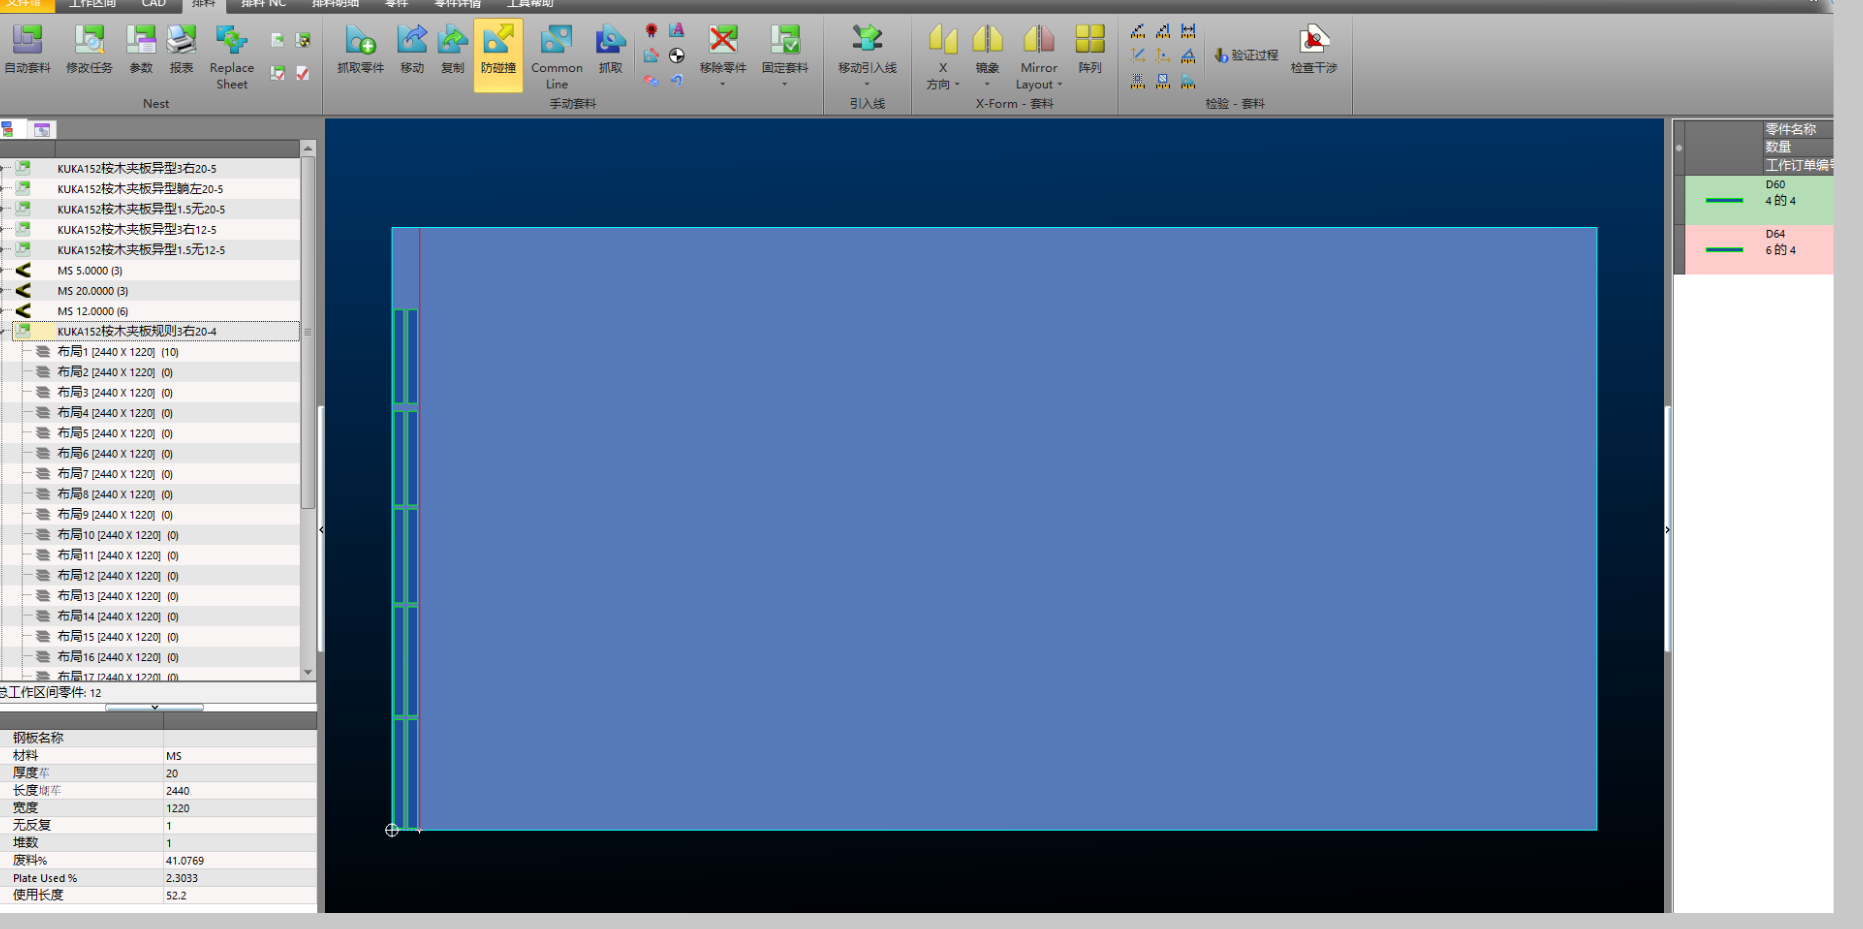
Task: Open the 报表 report printer tool
Action: 181,50
